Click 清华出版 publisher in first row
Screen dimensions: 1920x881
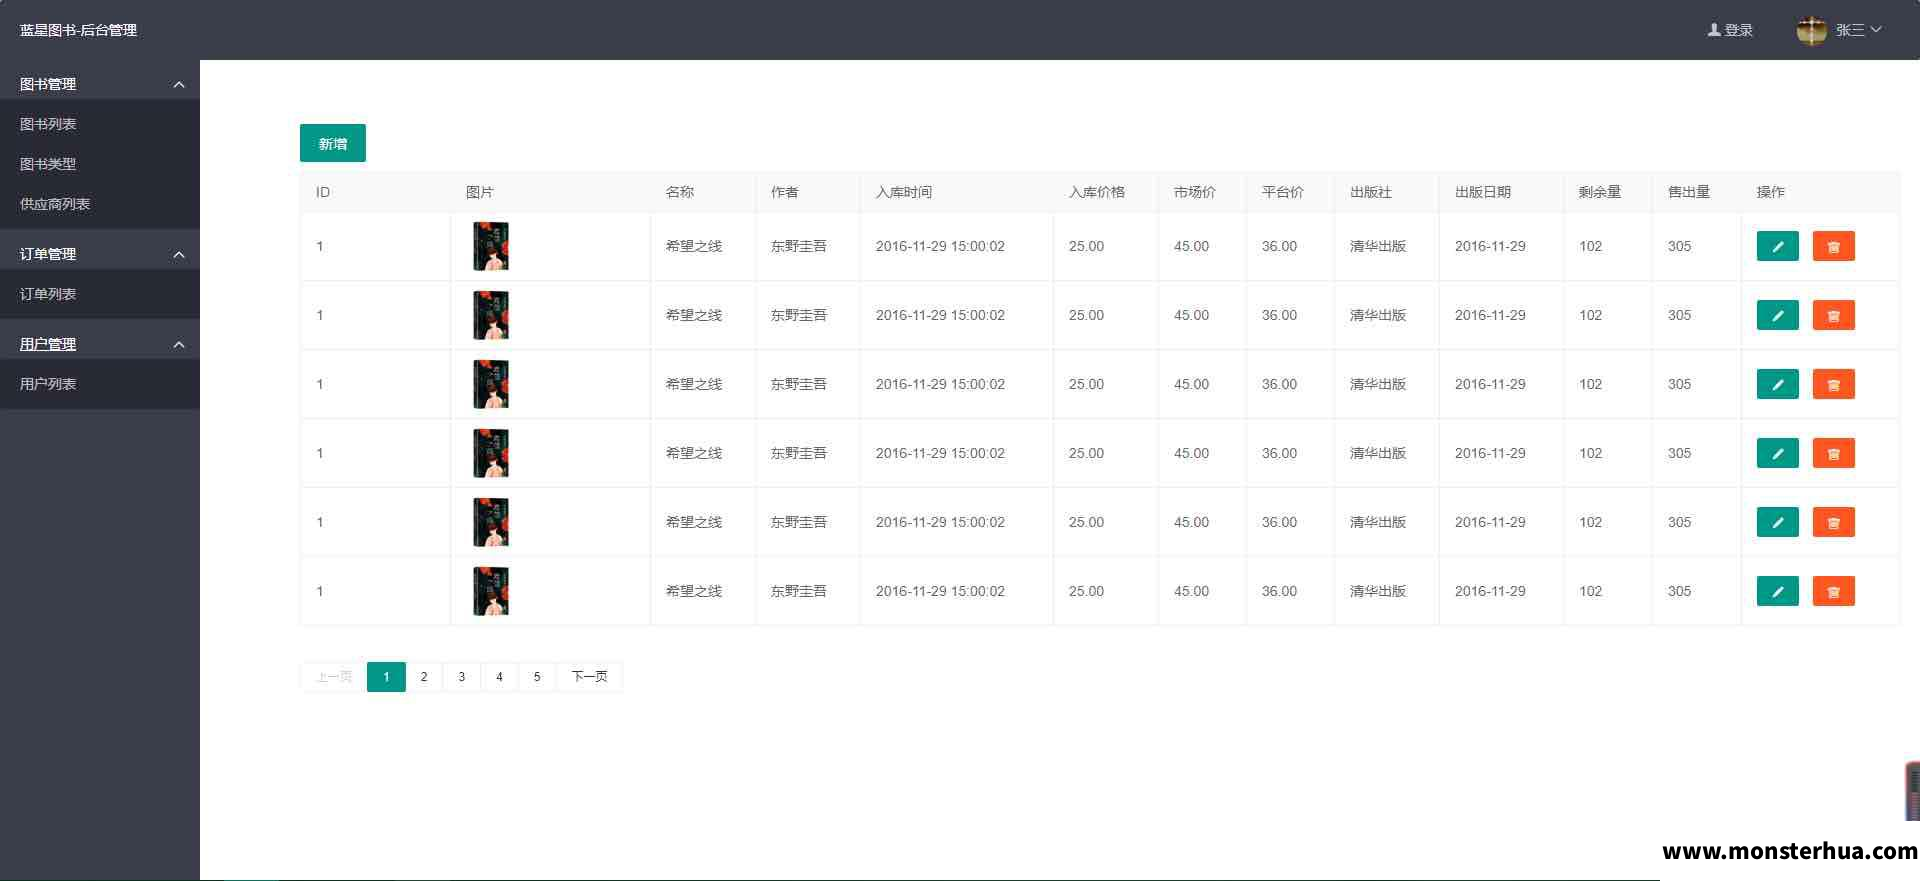(x=1378, y=246)
